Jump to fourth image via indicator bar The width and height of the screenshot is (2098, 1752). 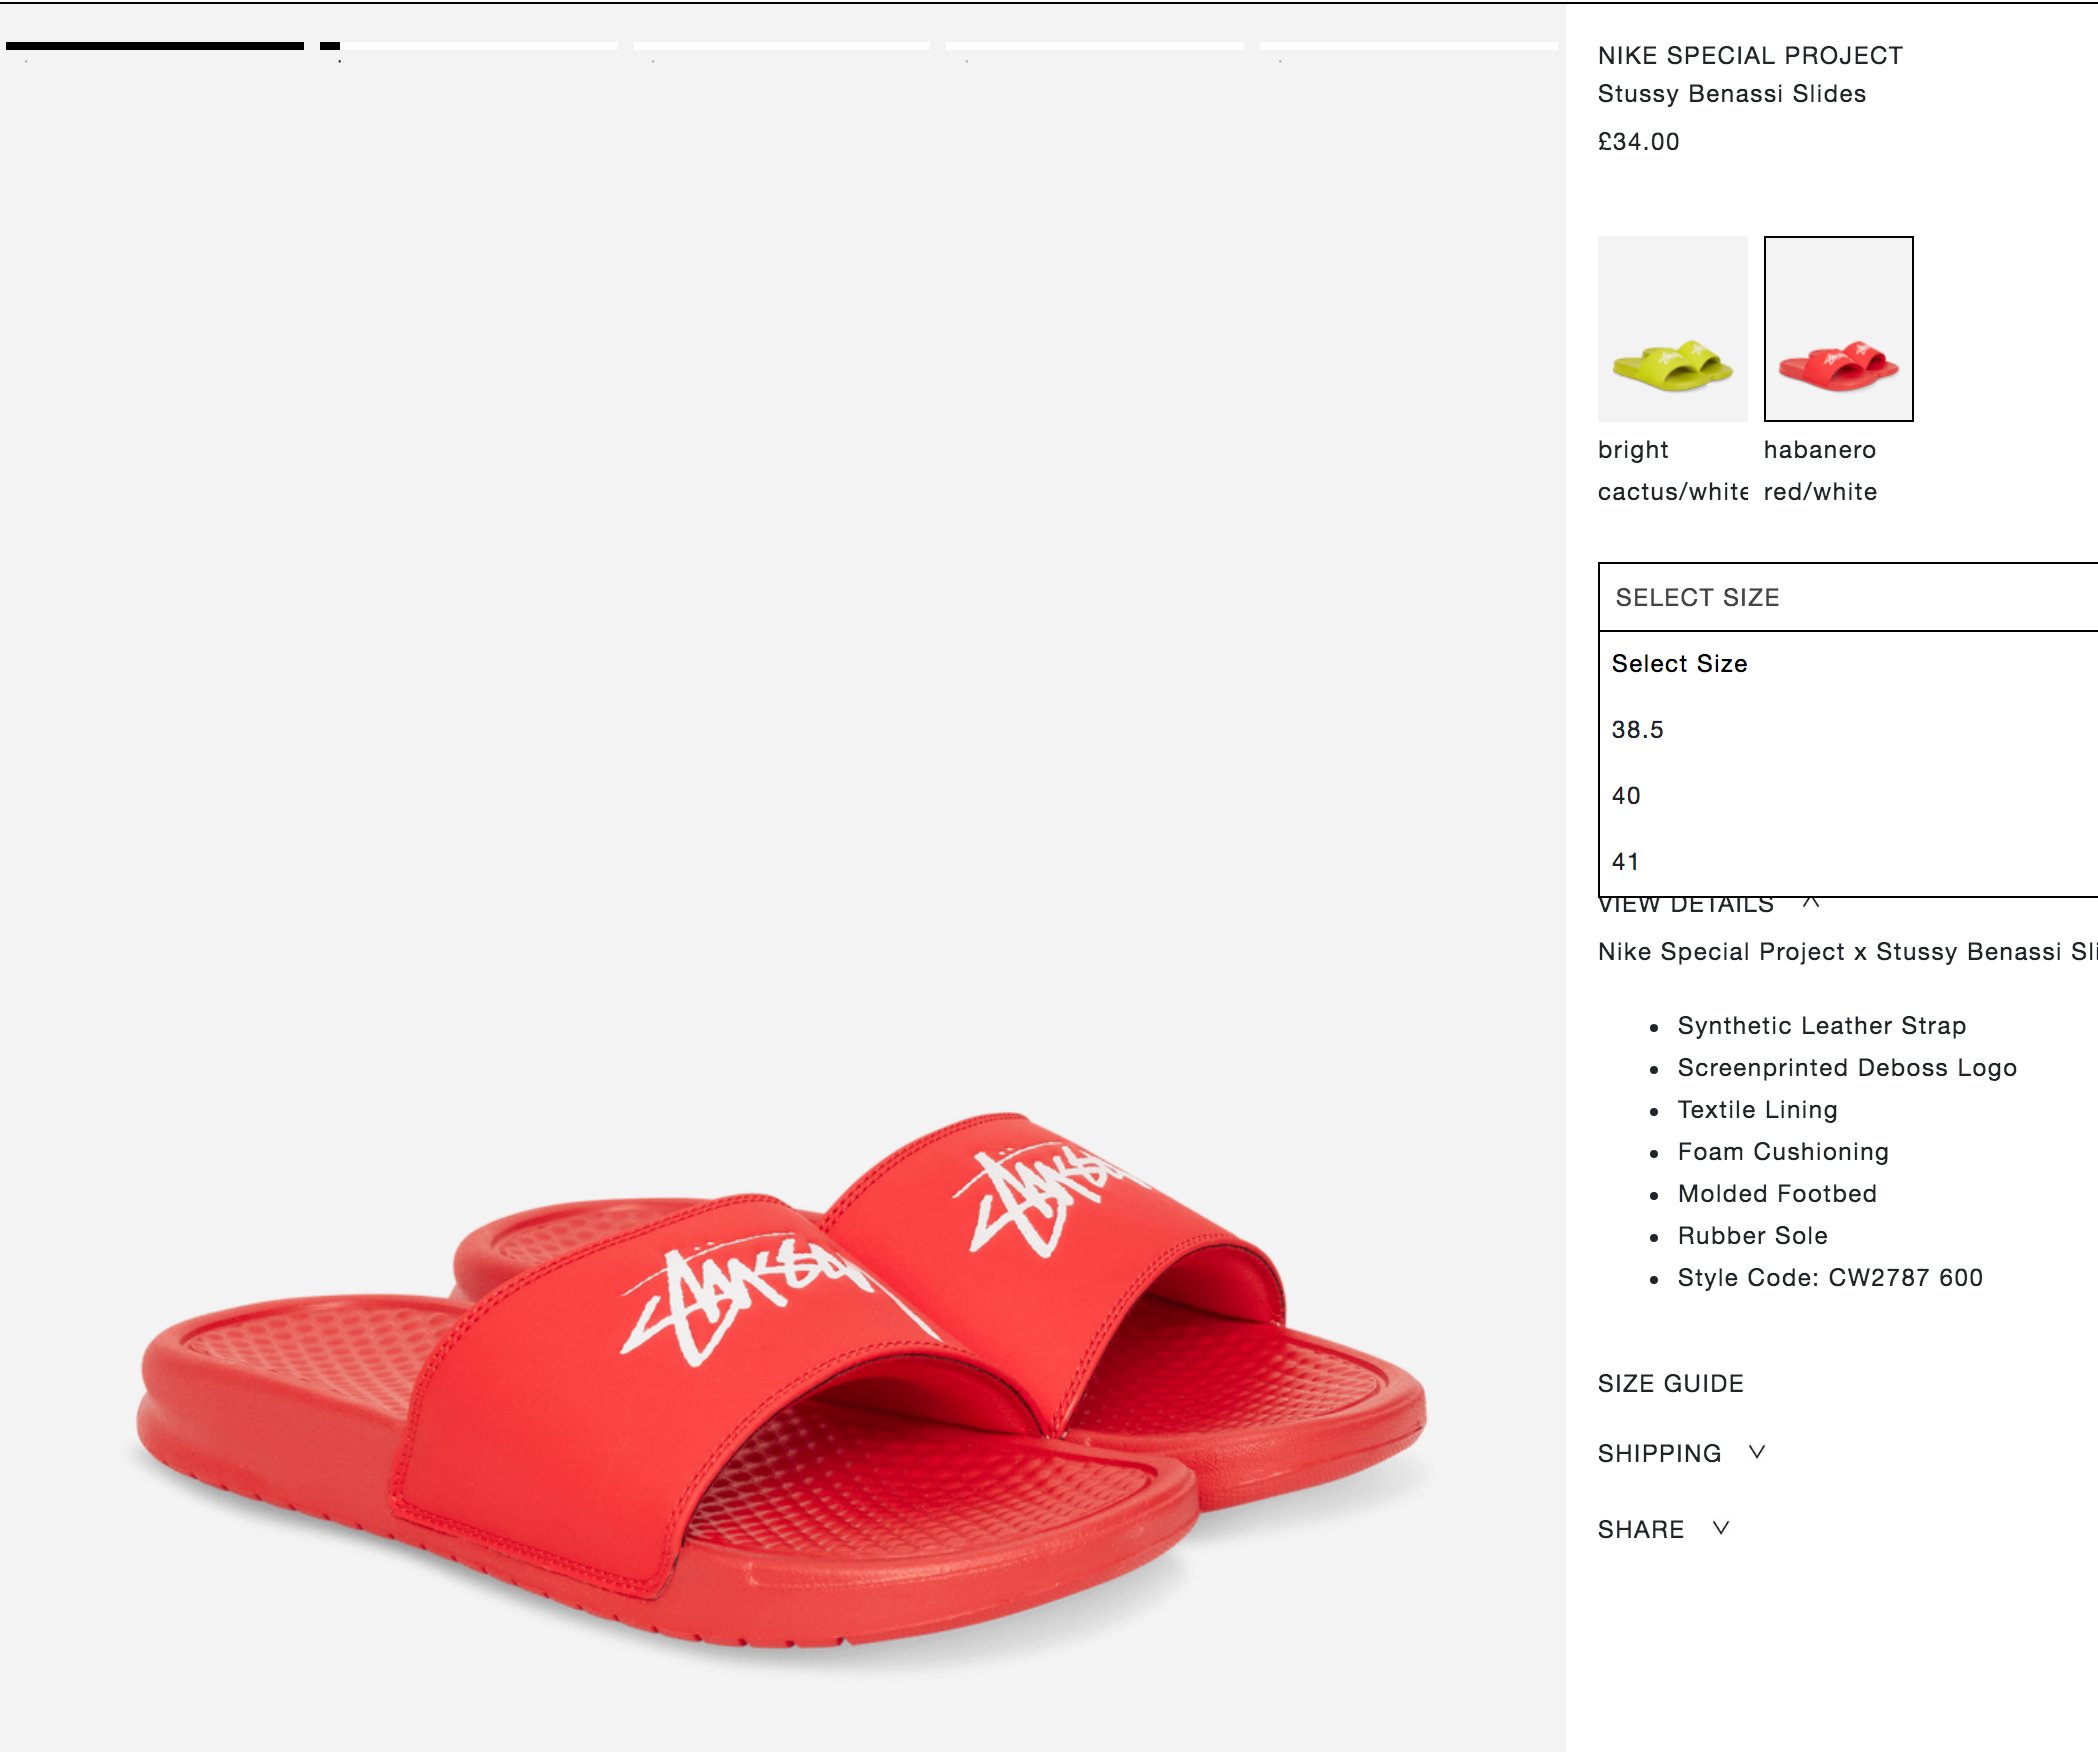pyautogui.click(x=1095, y=46)
